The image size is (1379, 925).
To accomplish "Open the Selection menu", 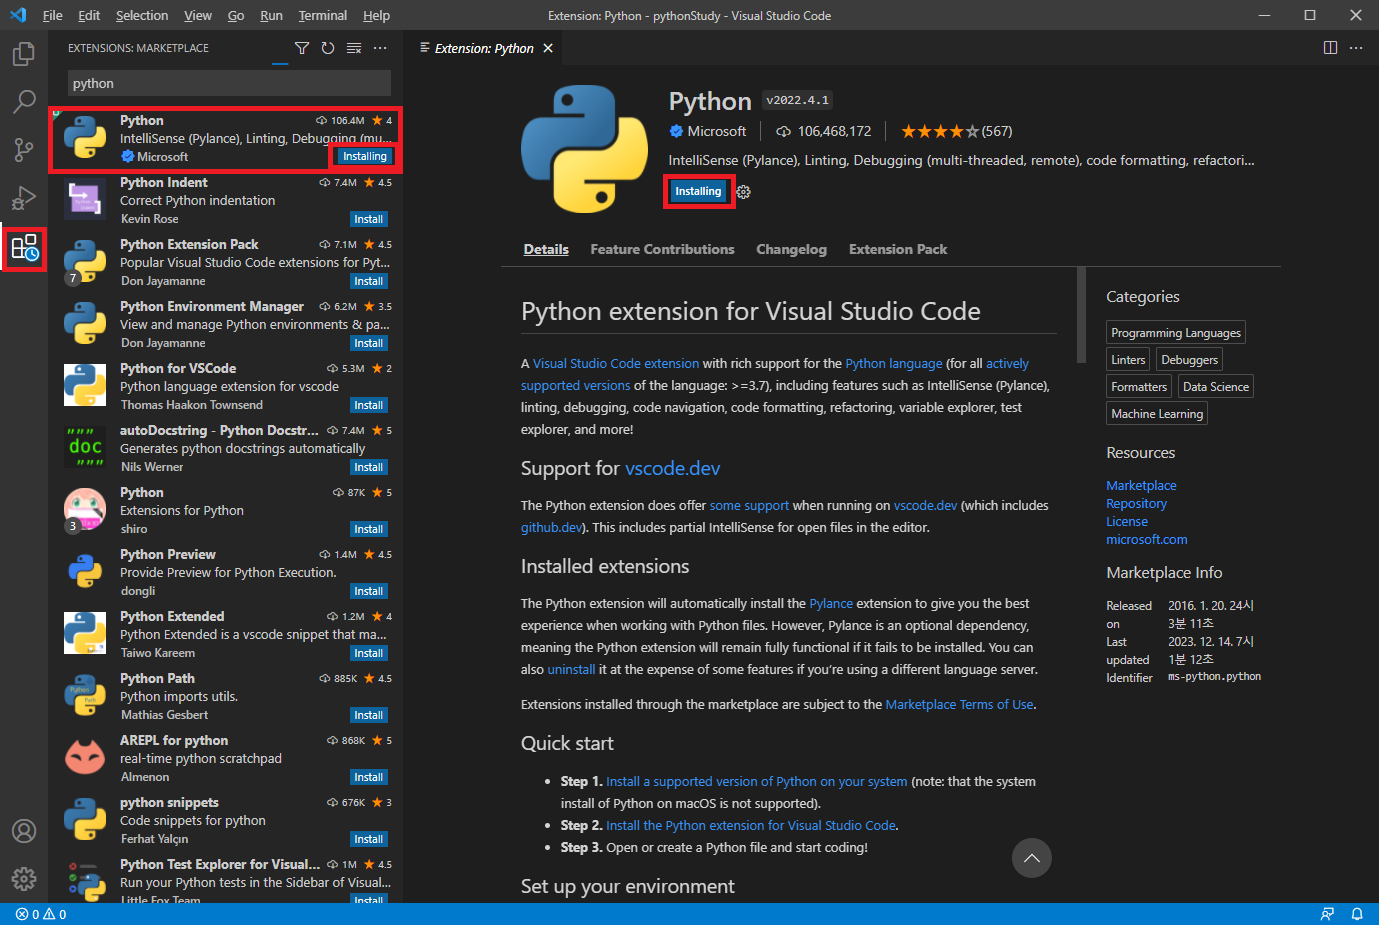I will coord(142,15).
